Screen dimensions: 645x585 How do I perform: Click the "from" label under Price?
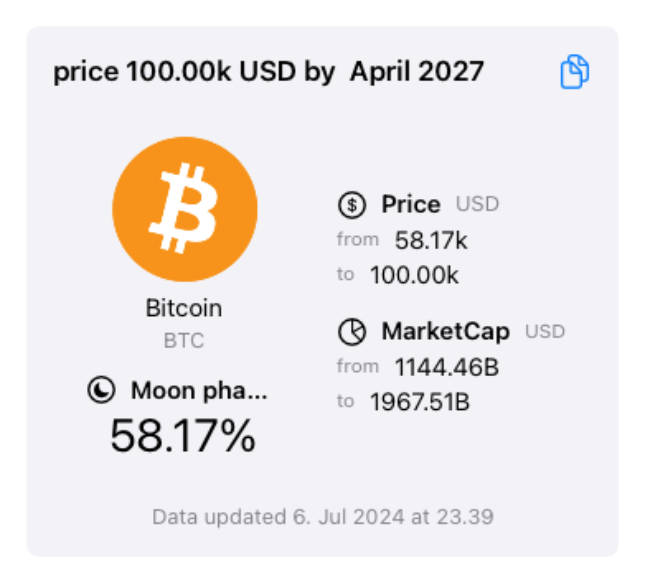(x=357, y=240)
